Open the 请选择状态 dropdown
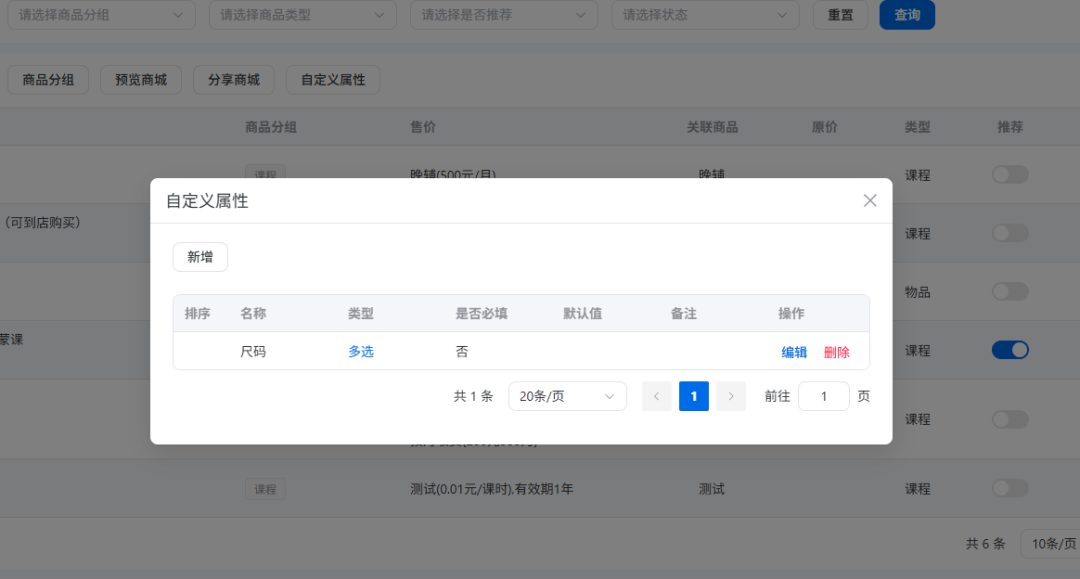1080x579 pixels. 704,15
